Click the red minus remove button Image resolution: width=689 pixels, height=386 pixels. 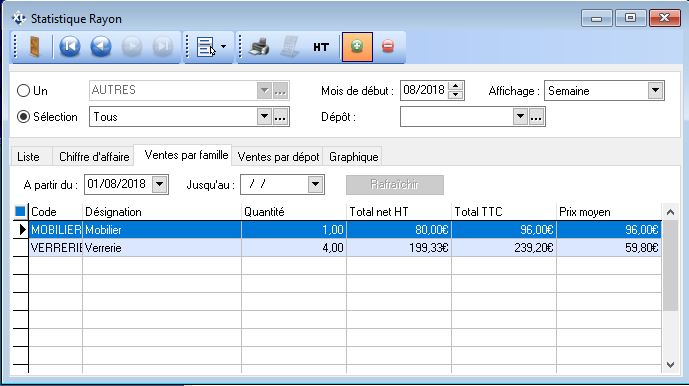[388, 47]
